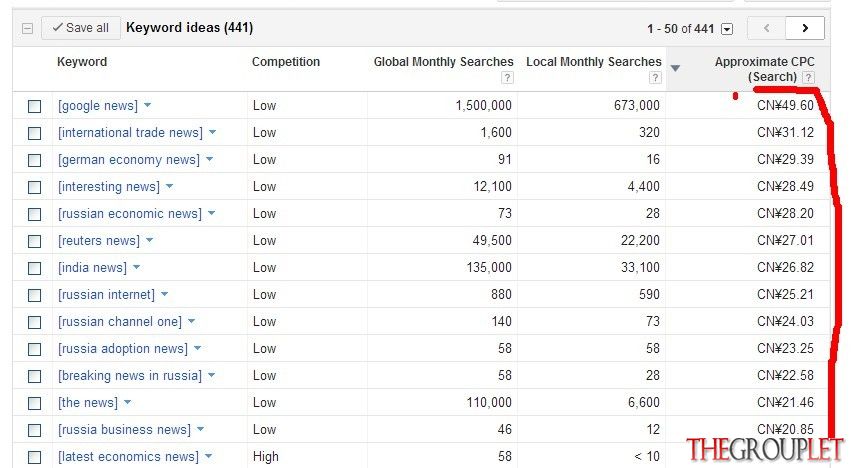The image size is (851, 468).
Task: Select the checkbox for [russia business news]
Action: coord(34,431)
